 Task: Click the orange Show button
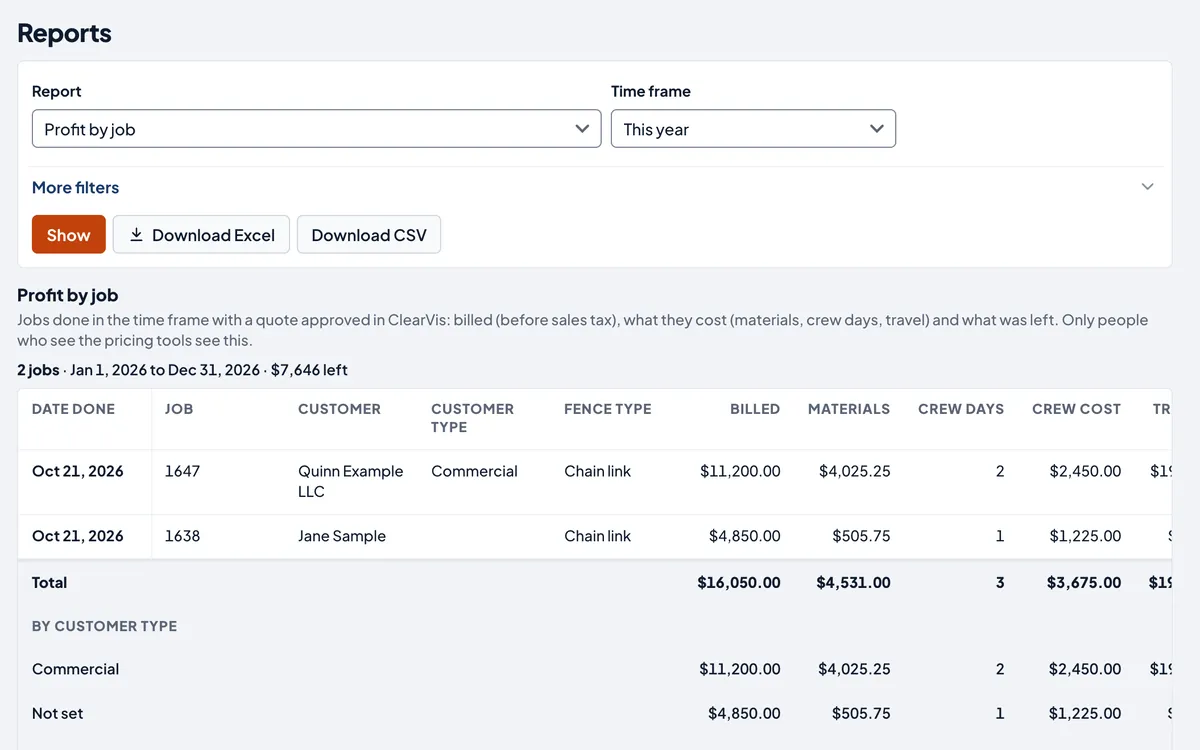[x=68, y=235]
